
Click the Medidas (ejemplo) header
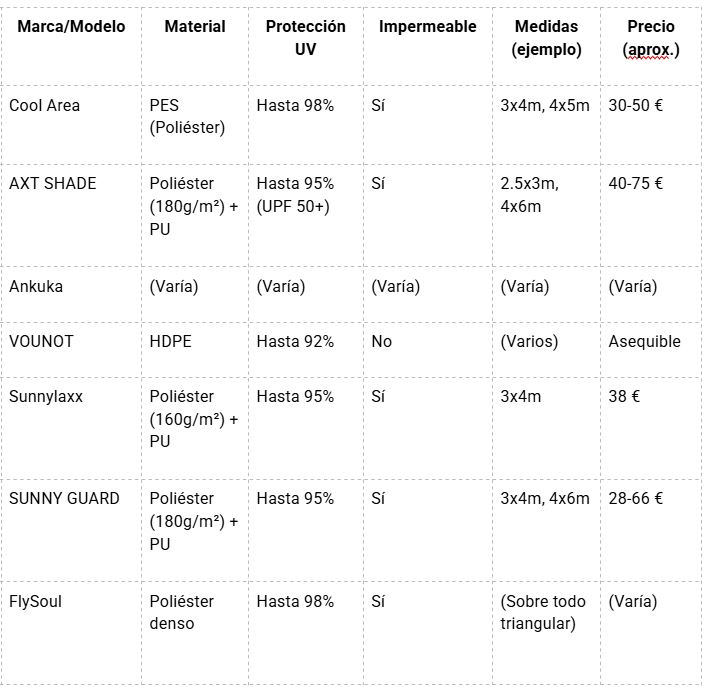[546, 38]
